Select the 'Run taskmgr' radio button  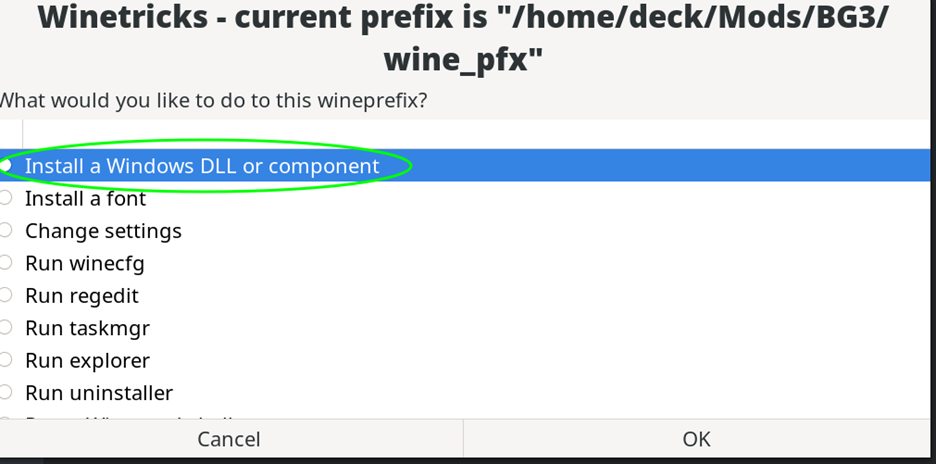point(6,328)
